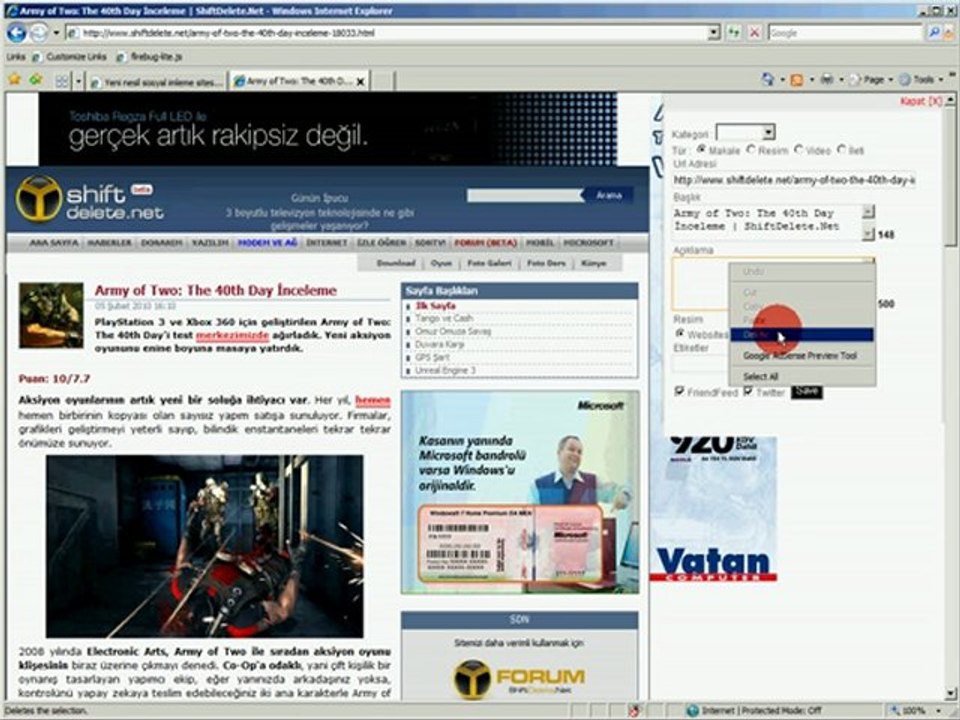
Task: Open the Download sub-navigation link
Action: click(x=396, y=263)
